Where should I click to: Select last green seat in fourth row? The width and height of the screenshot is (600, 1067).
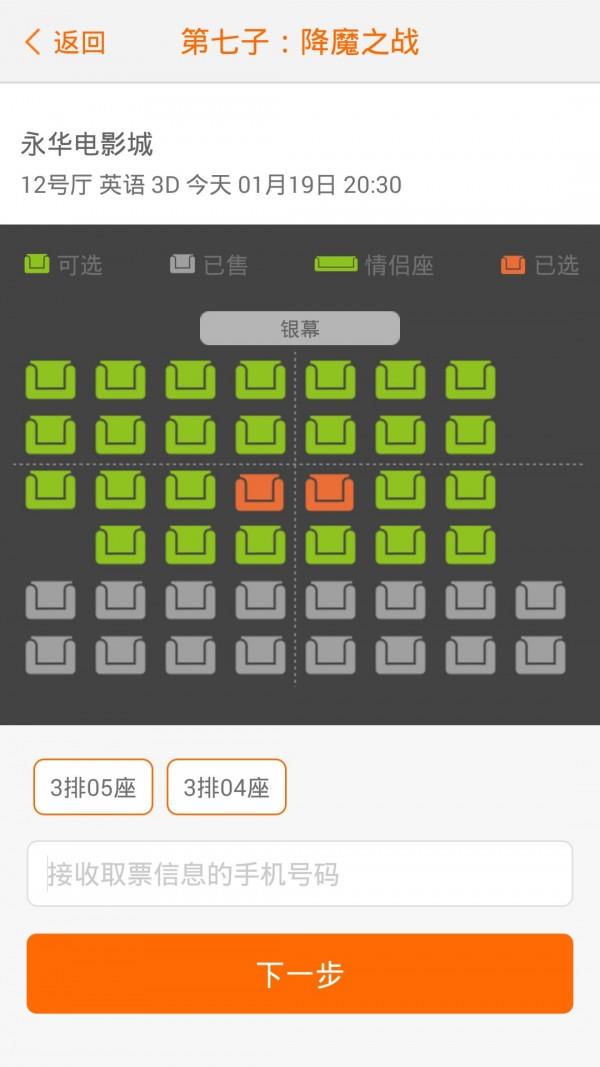471,545
